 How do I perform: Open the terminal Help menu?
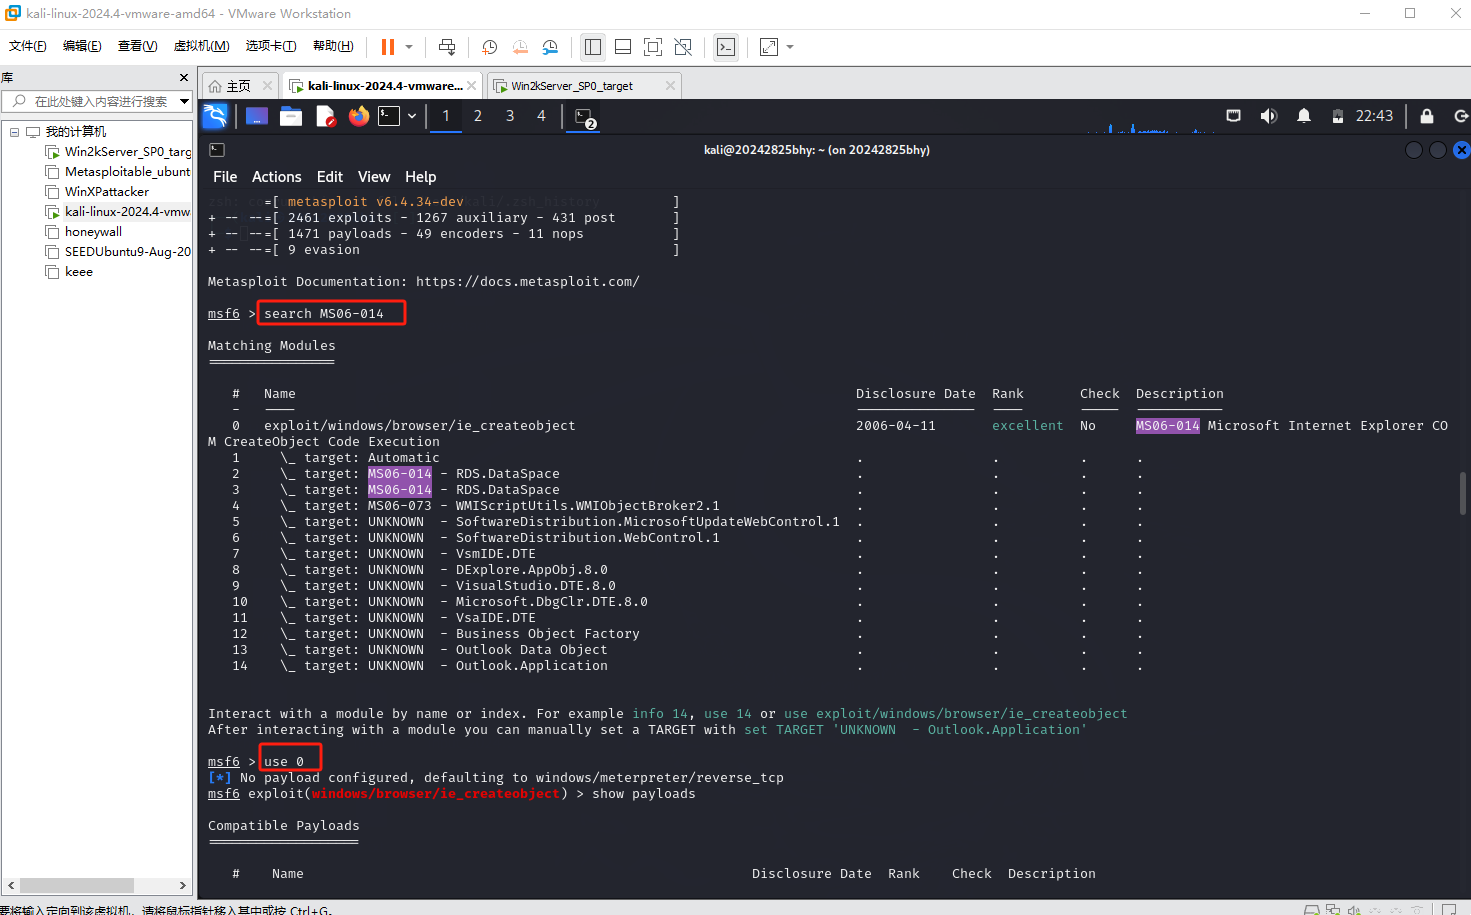(420, 177)
